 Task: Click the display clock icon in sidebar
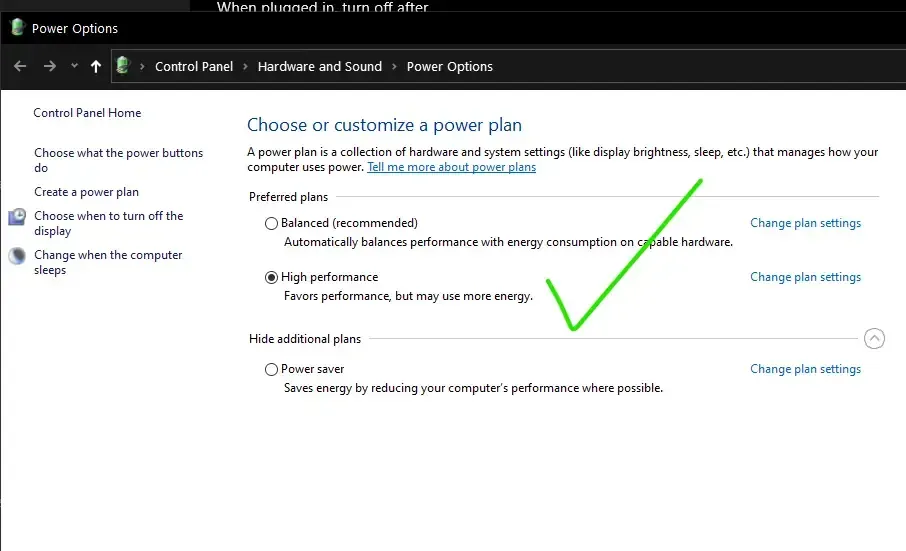tap(17, 217)
